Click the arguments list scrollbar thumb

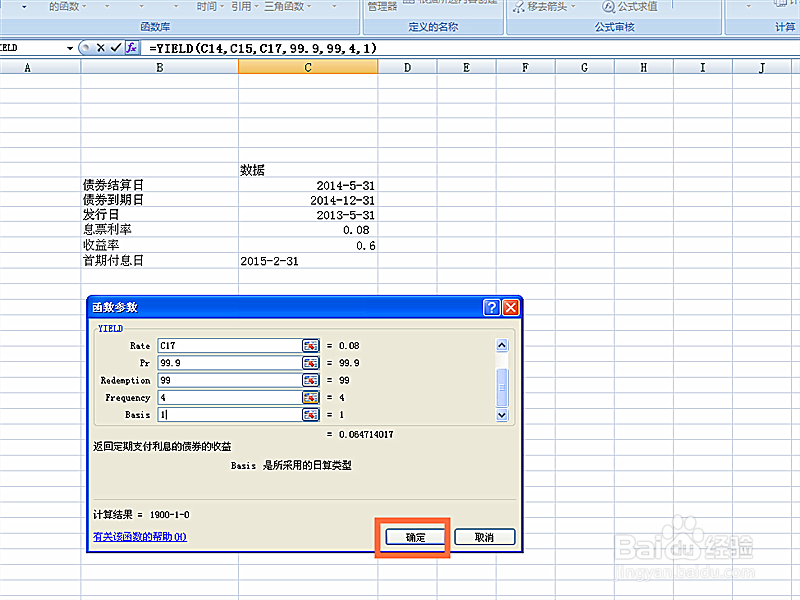coord(502,387)
